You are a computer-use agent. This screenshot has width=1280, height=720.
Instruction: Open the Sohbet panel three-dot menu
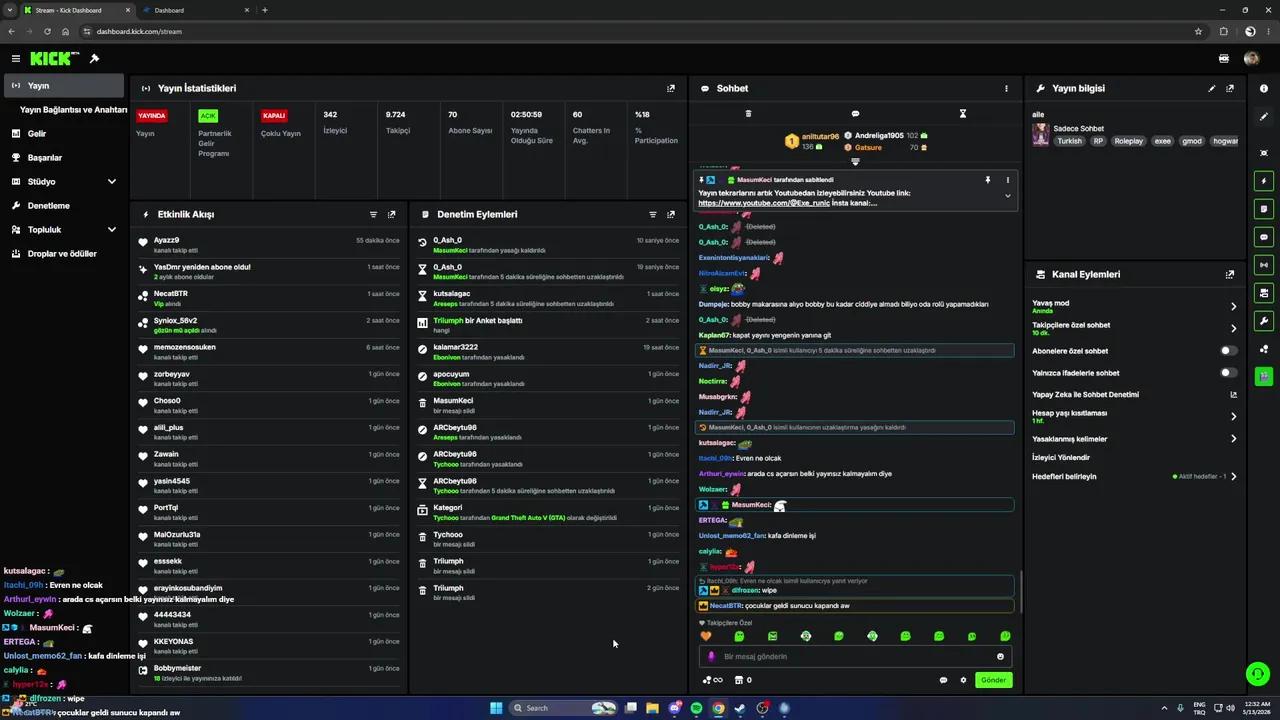pos(1006,88)
